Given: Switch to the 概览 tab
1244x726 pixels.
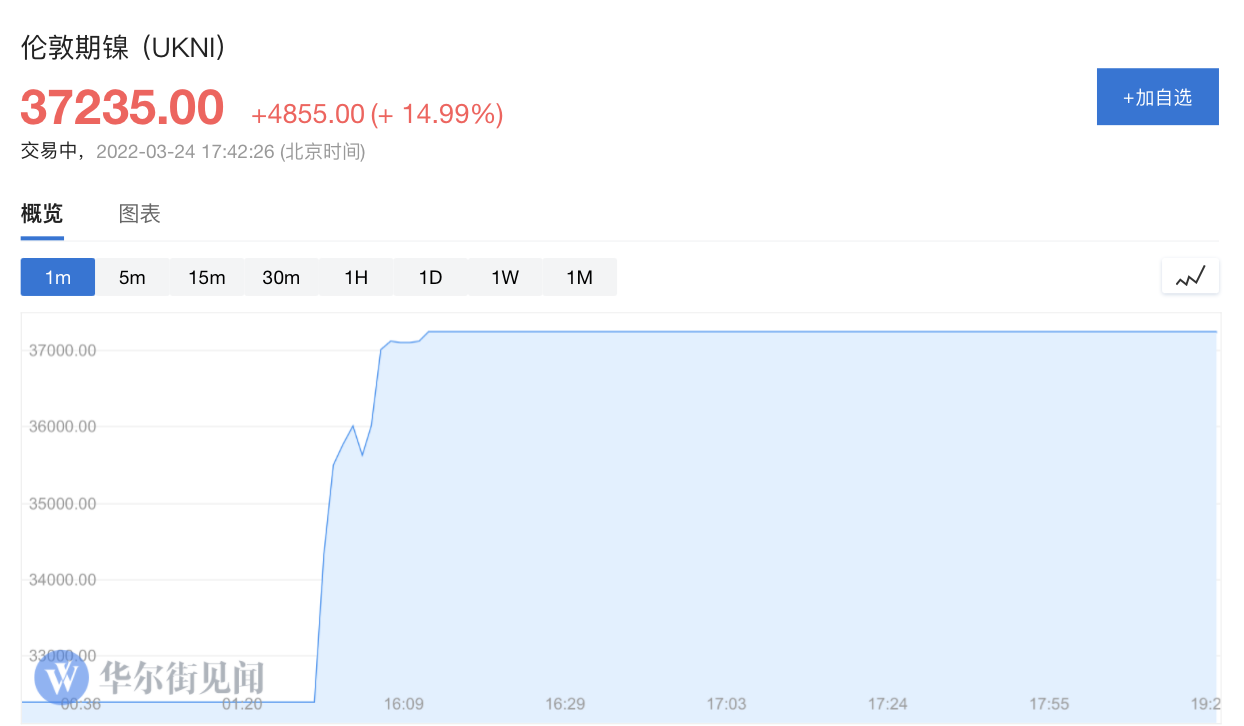Looking at the screenshot, I should (x=42, y=213).
